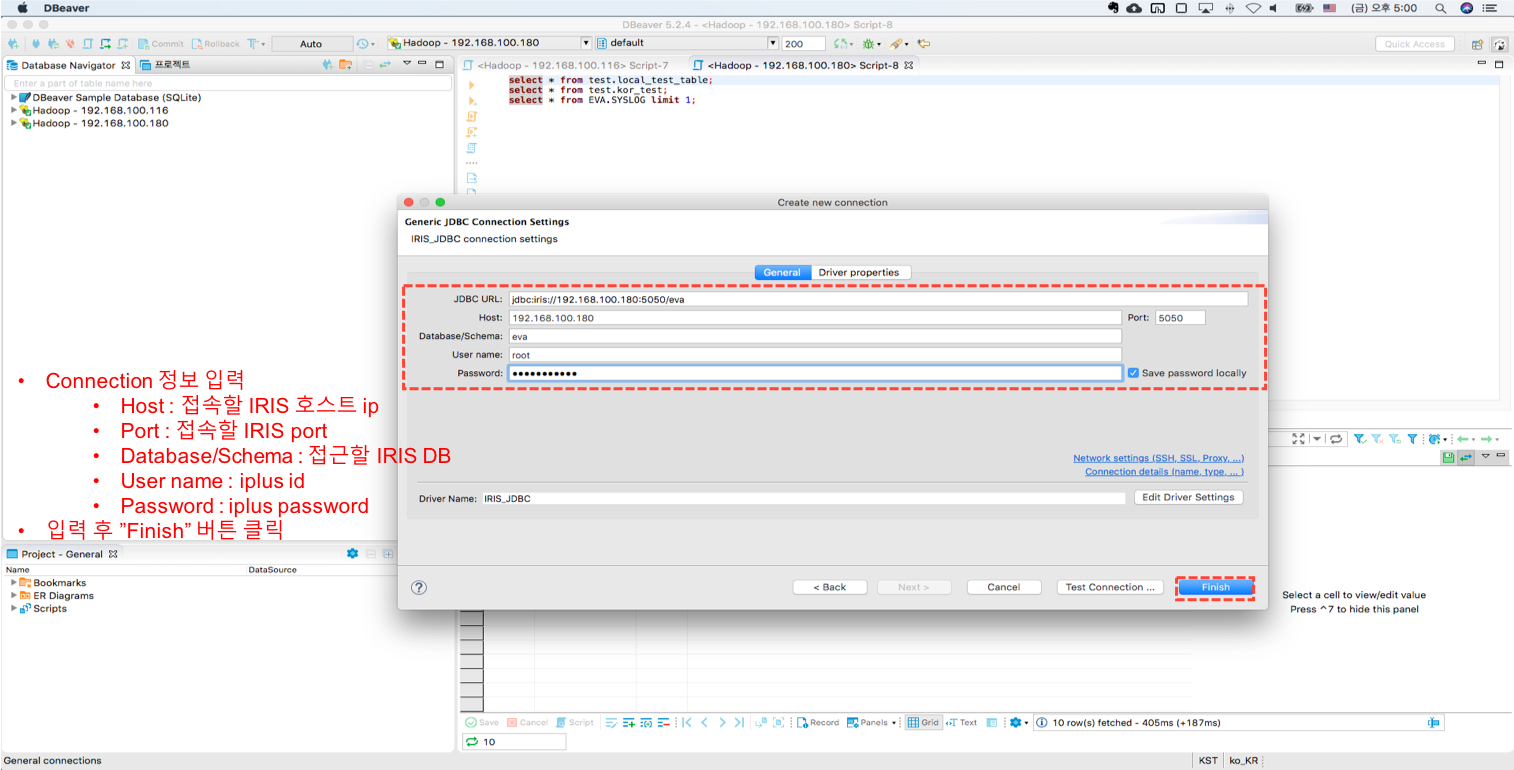This screenshot has height=770, width=1514.
Task: Open the Navigator view menu triangle
Action: [407, 64]
